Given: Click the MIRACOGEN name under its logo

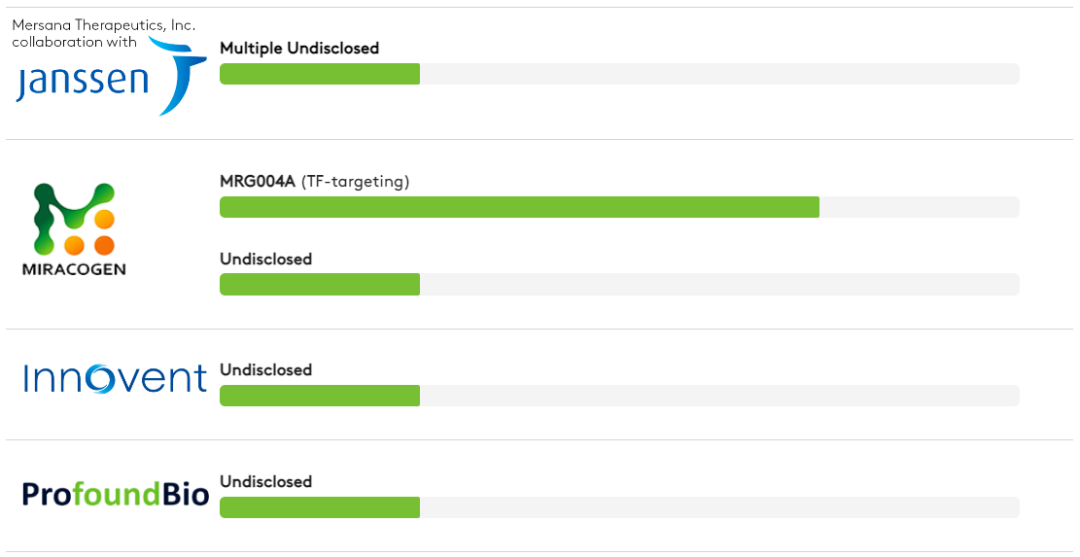Looking at the screenshot, I should tap(73, 269).
